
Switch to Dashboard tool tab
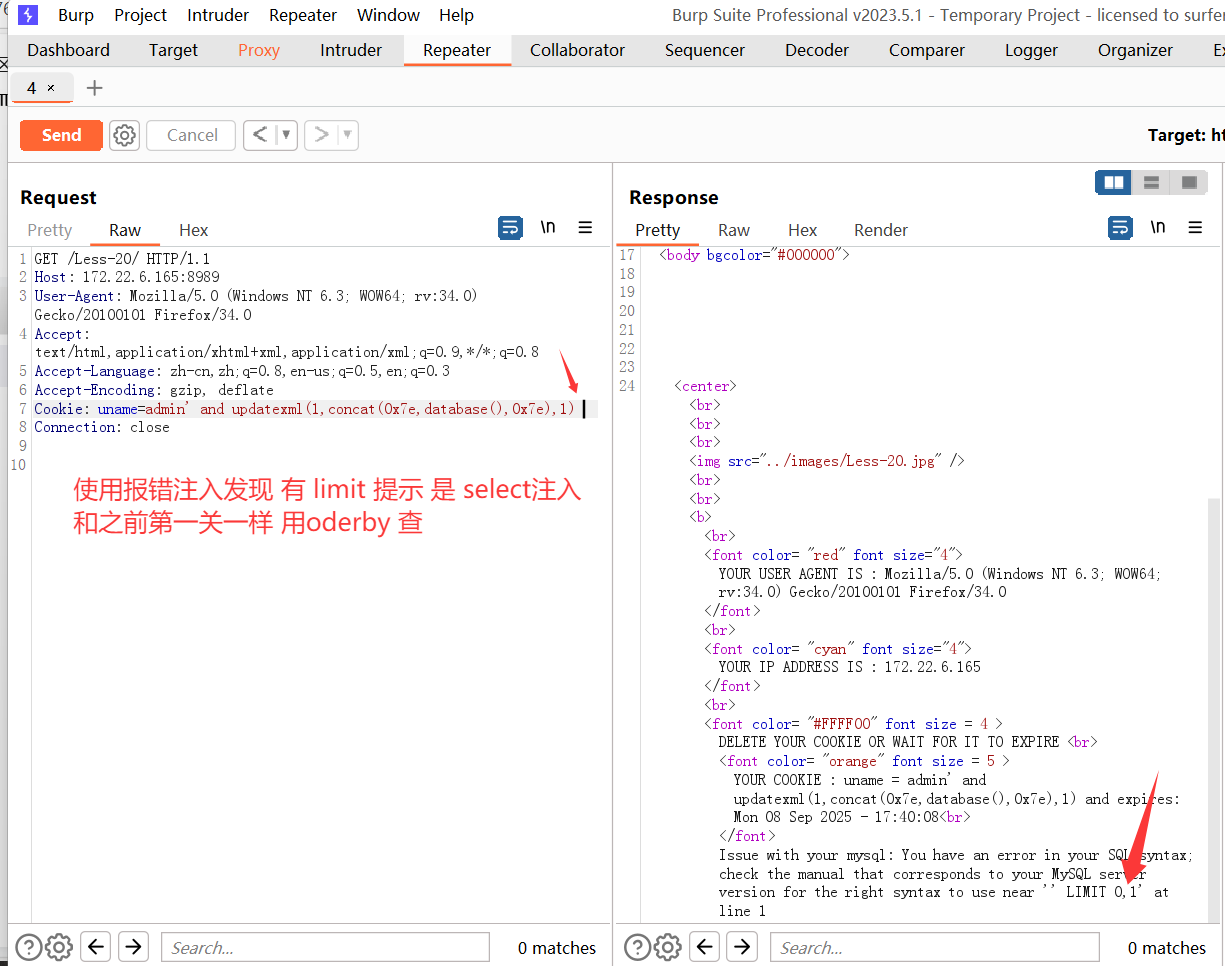68,50
